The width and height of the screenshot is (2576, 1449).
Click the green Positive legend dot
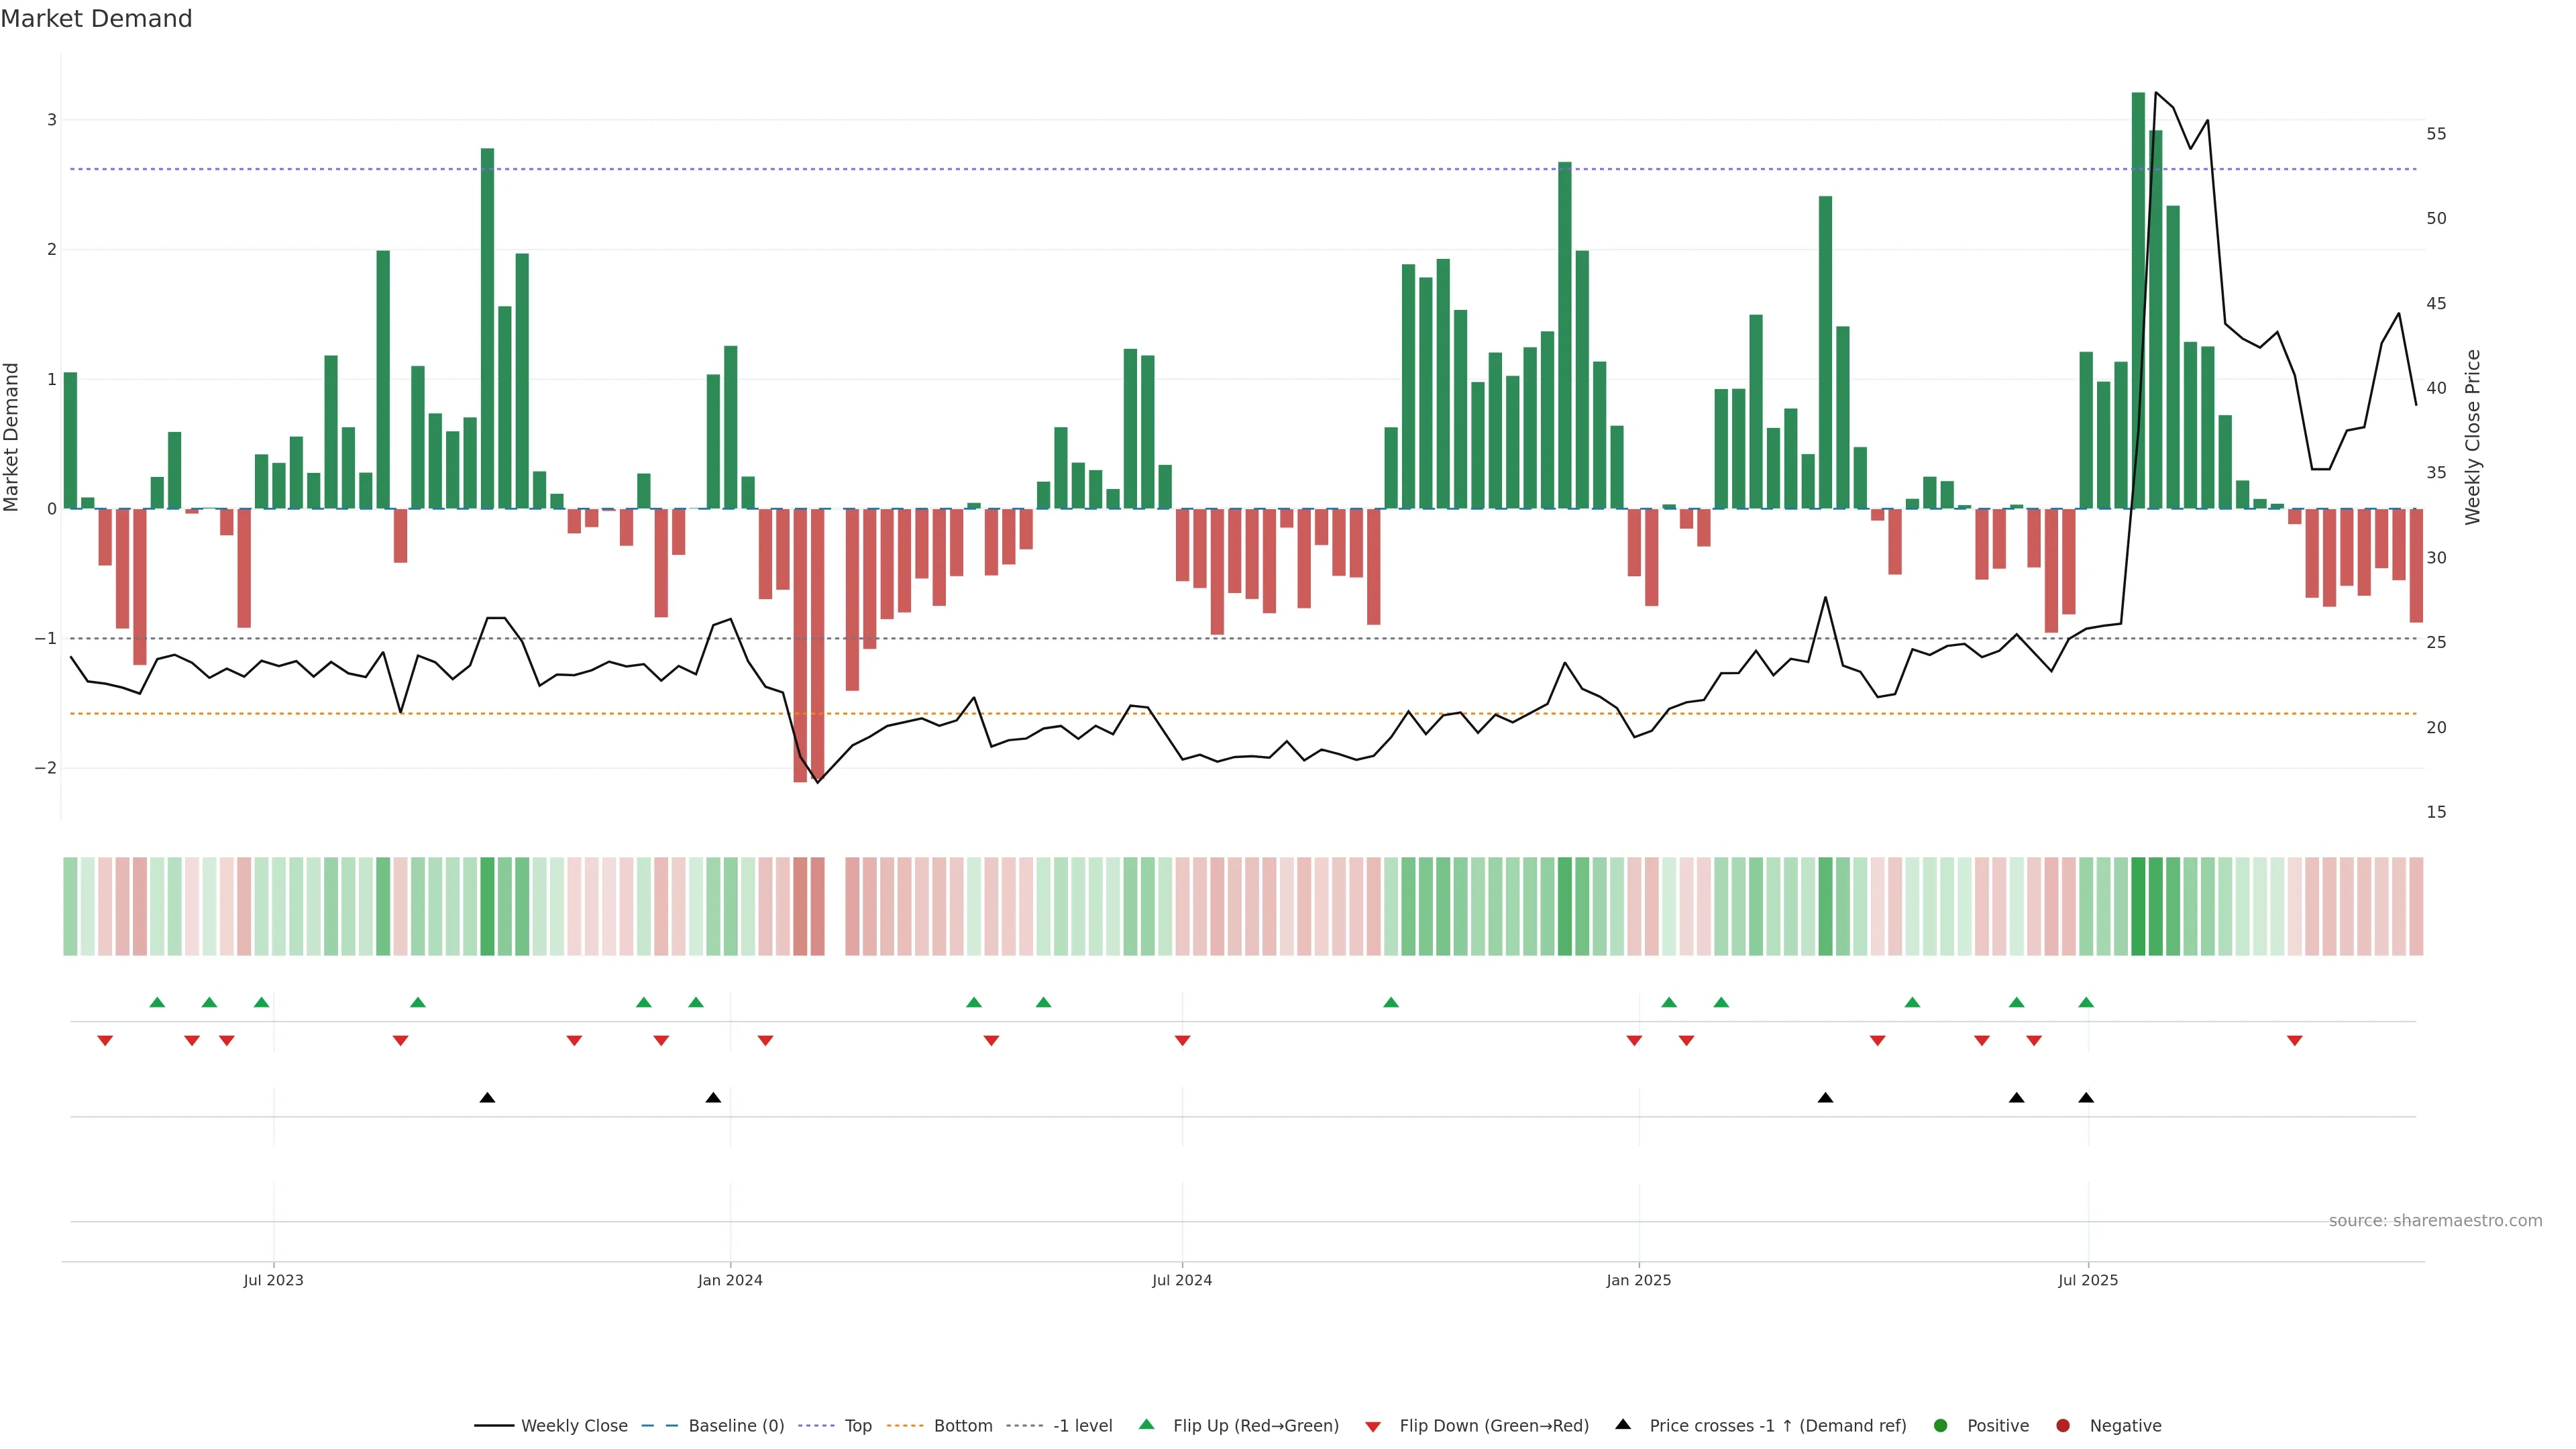[x=1941, y=1426]
